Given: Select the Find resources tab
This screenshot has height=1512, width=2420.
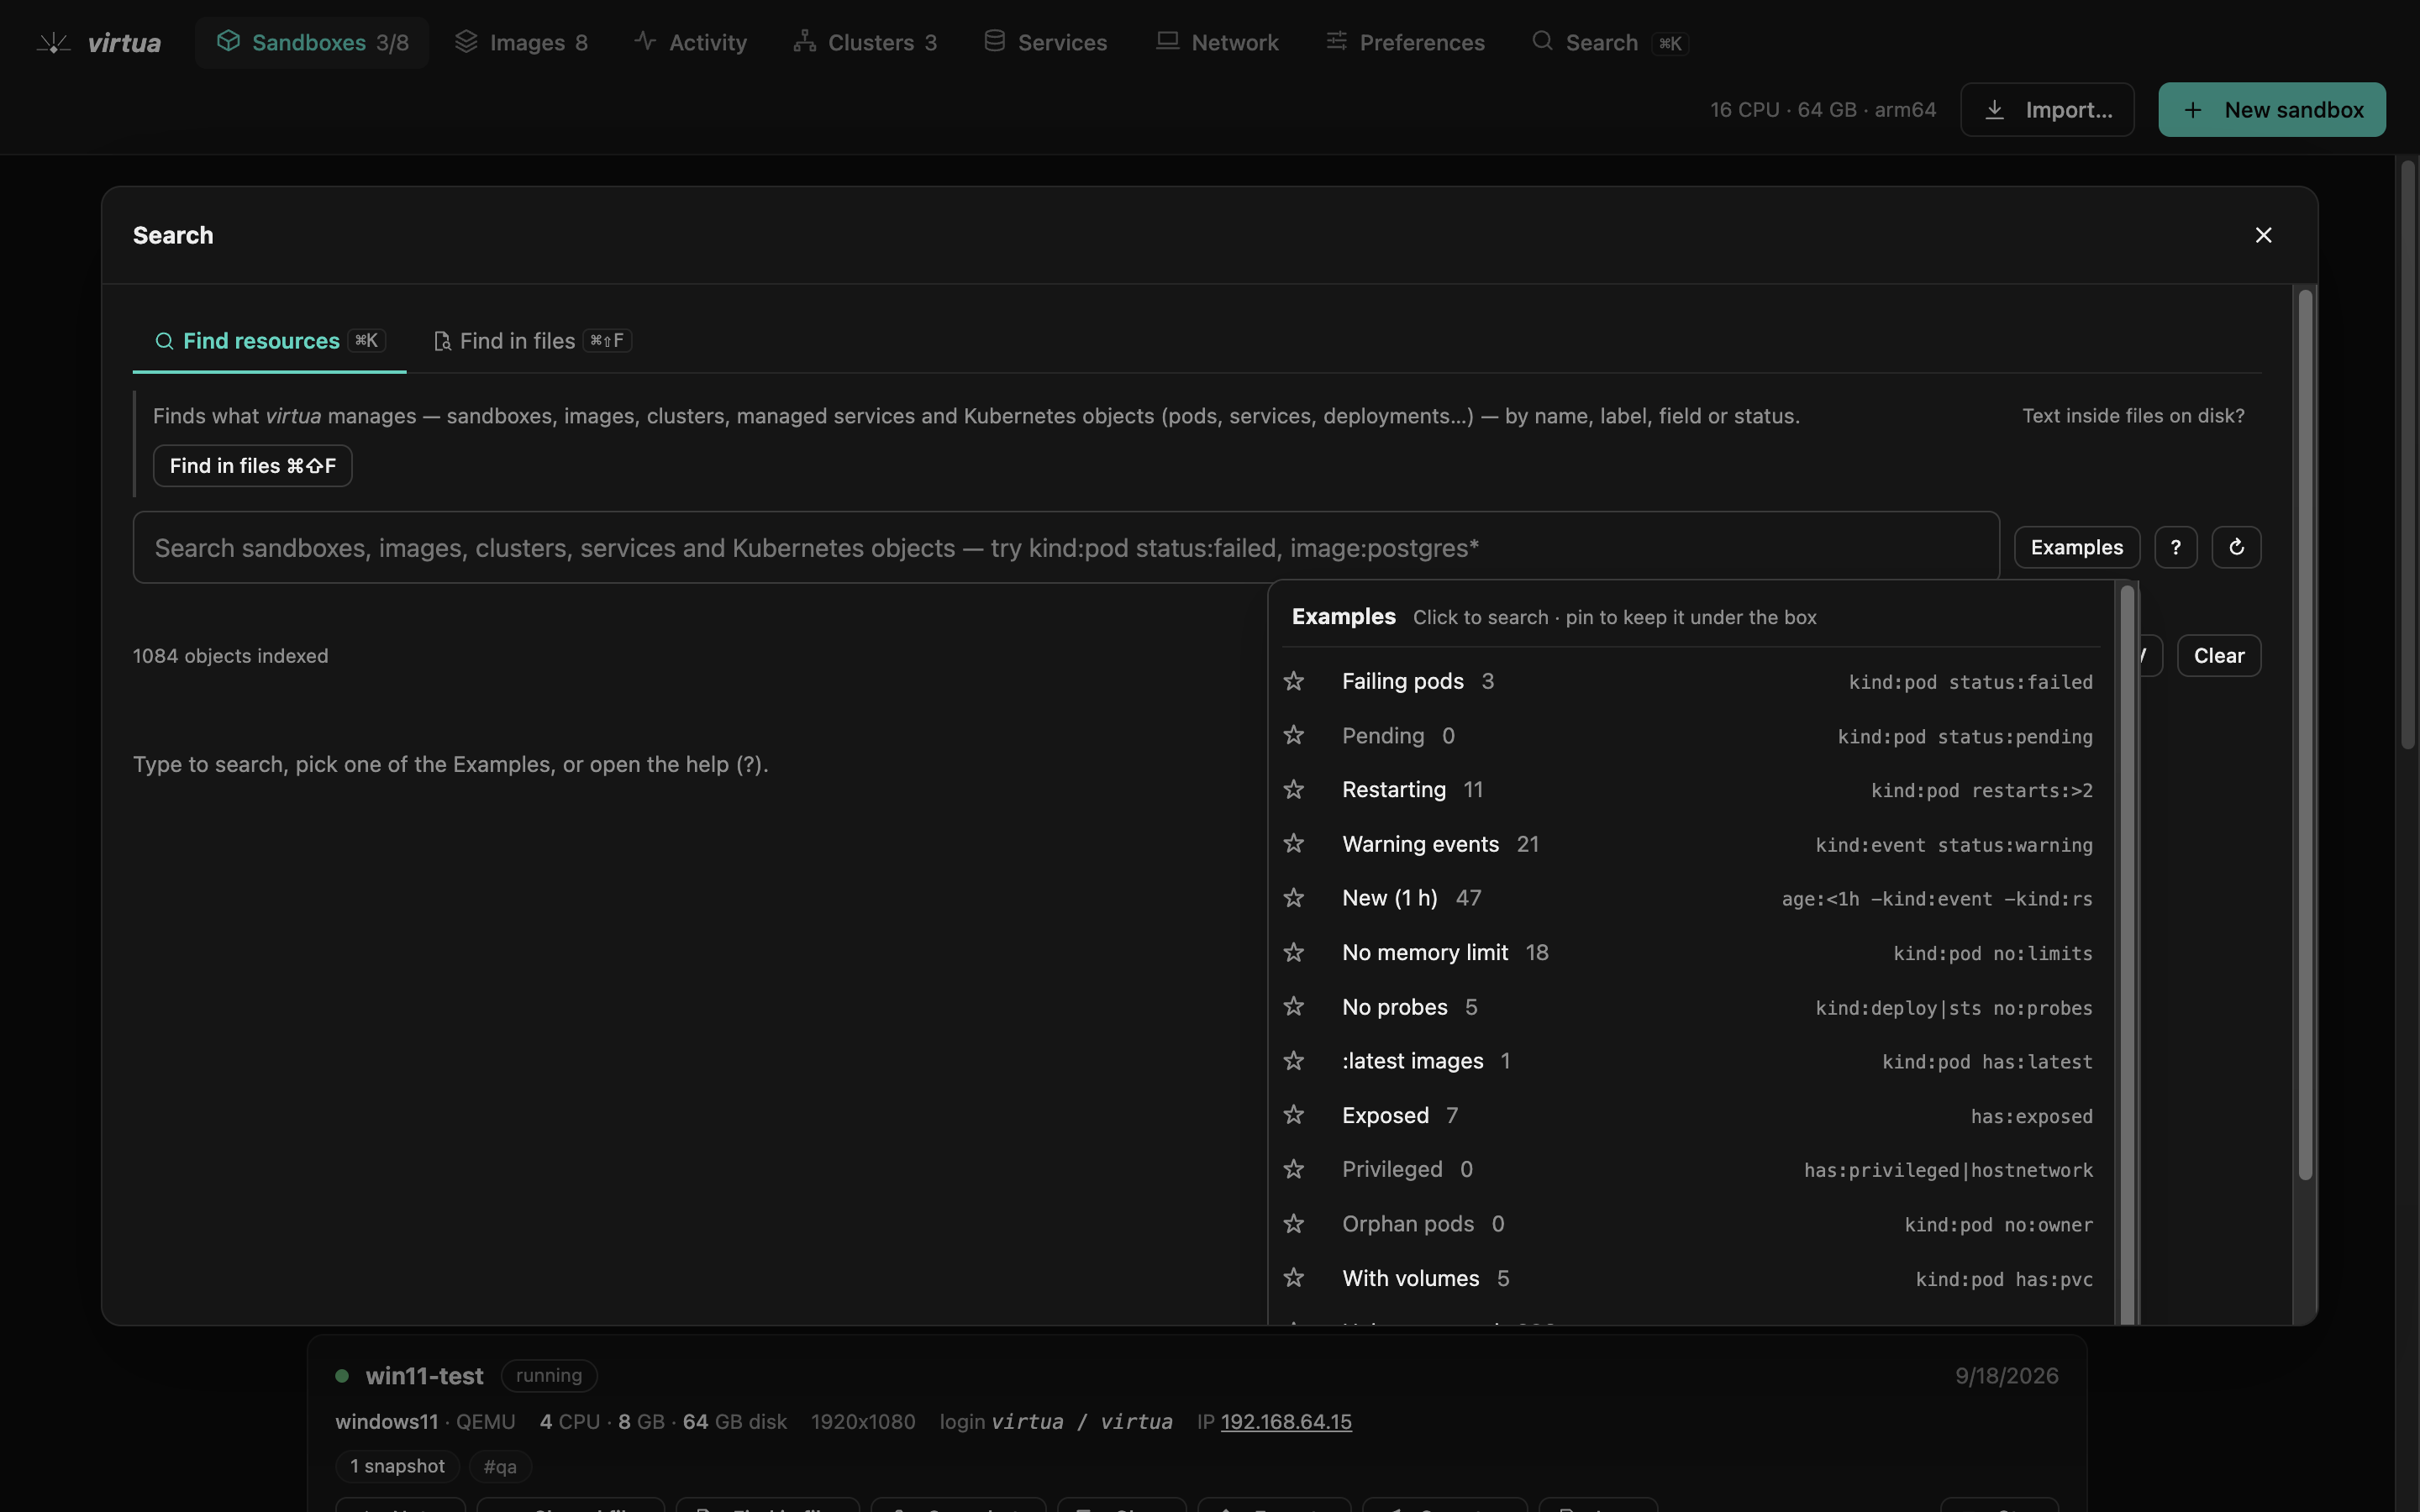Looking at the screenshot, I should point(269,341).
